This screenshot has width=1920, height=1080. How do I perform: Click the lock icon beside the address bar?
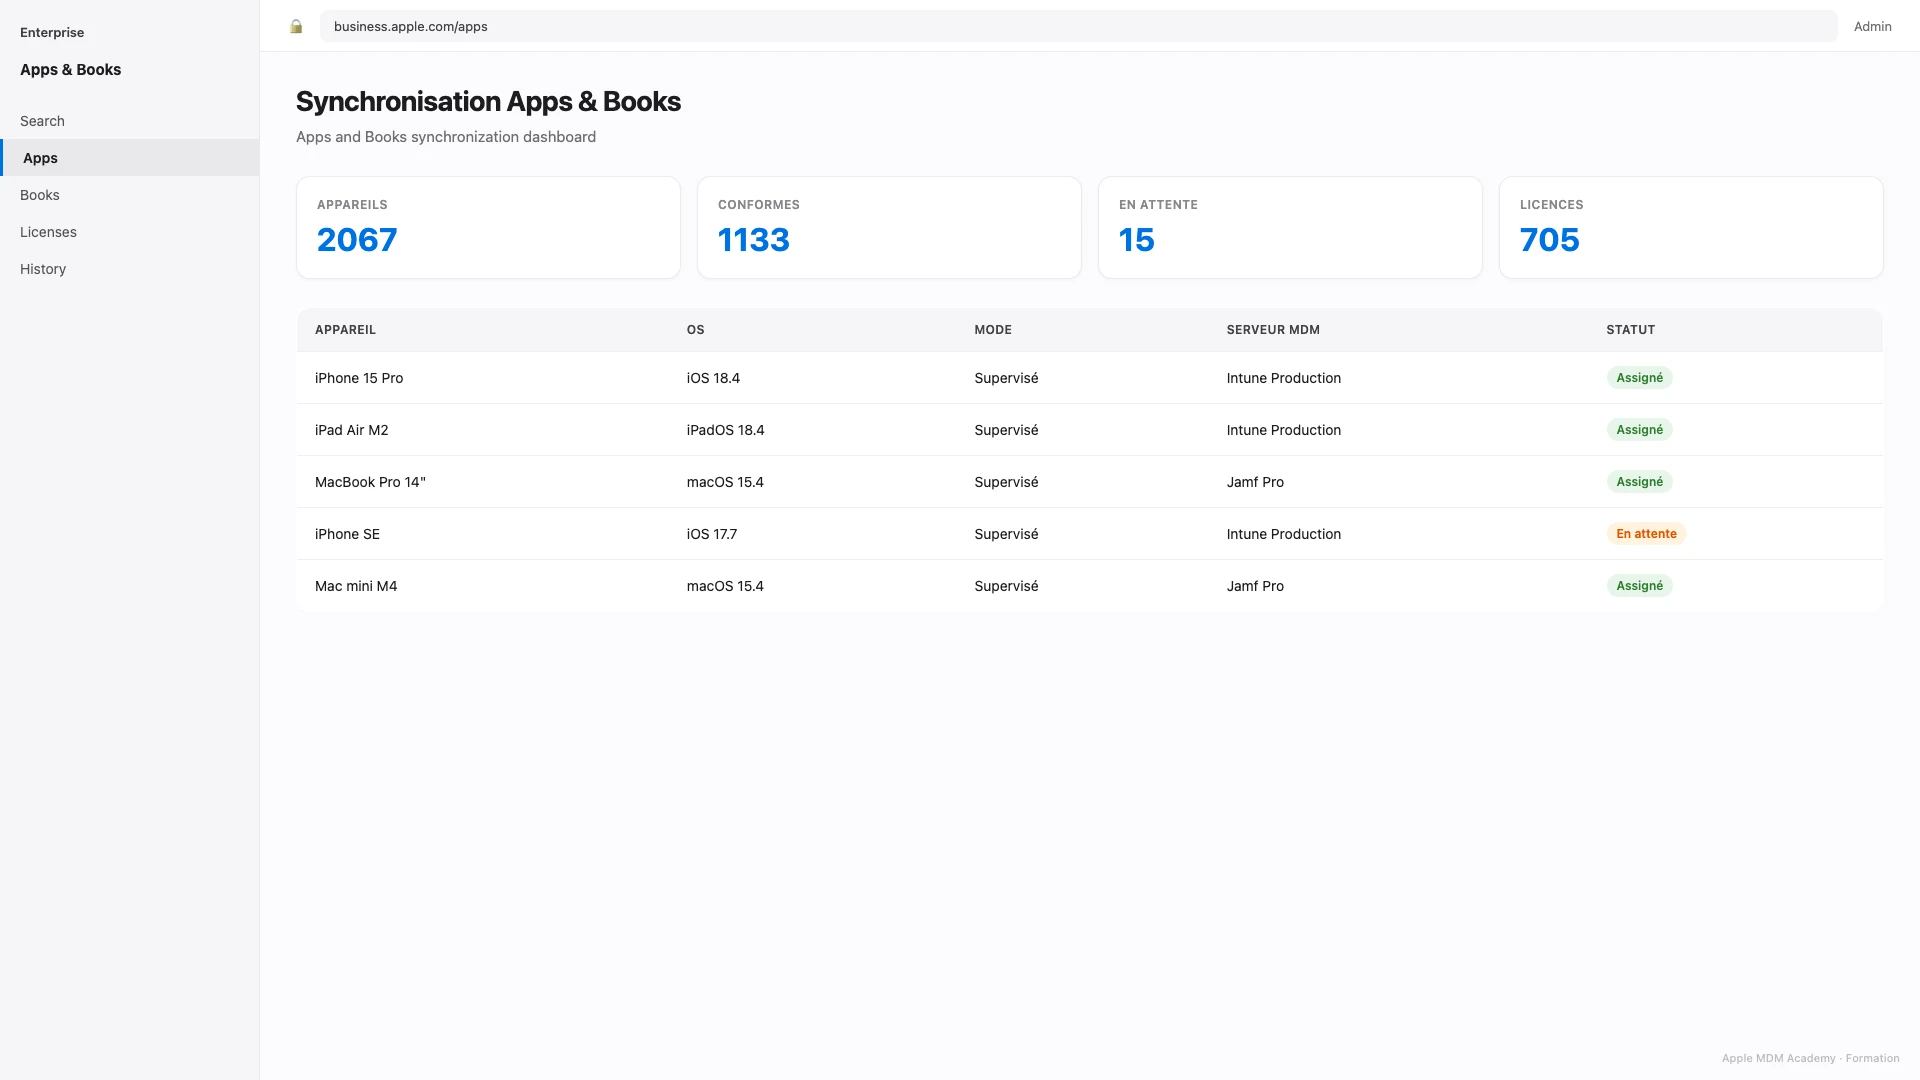click(x=296, y=27)
